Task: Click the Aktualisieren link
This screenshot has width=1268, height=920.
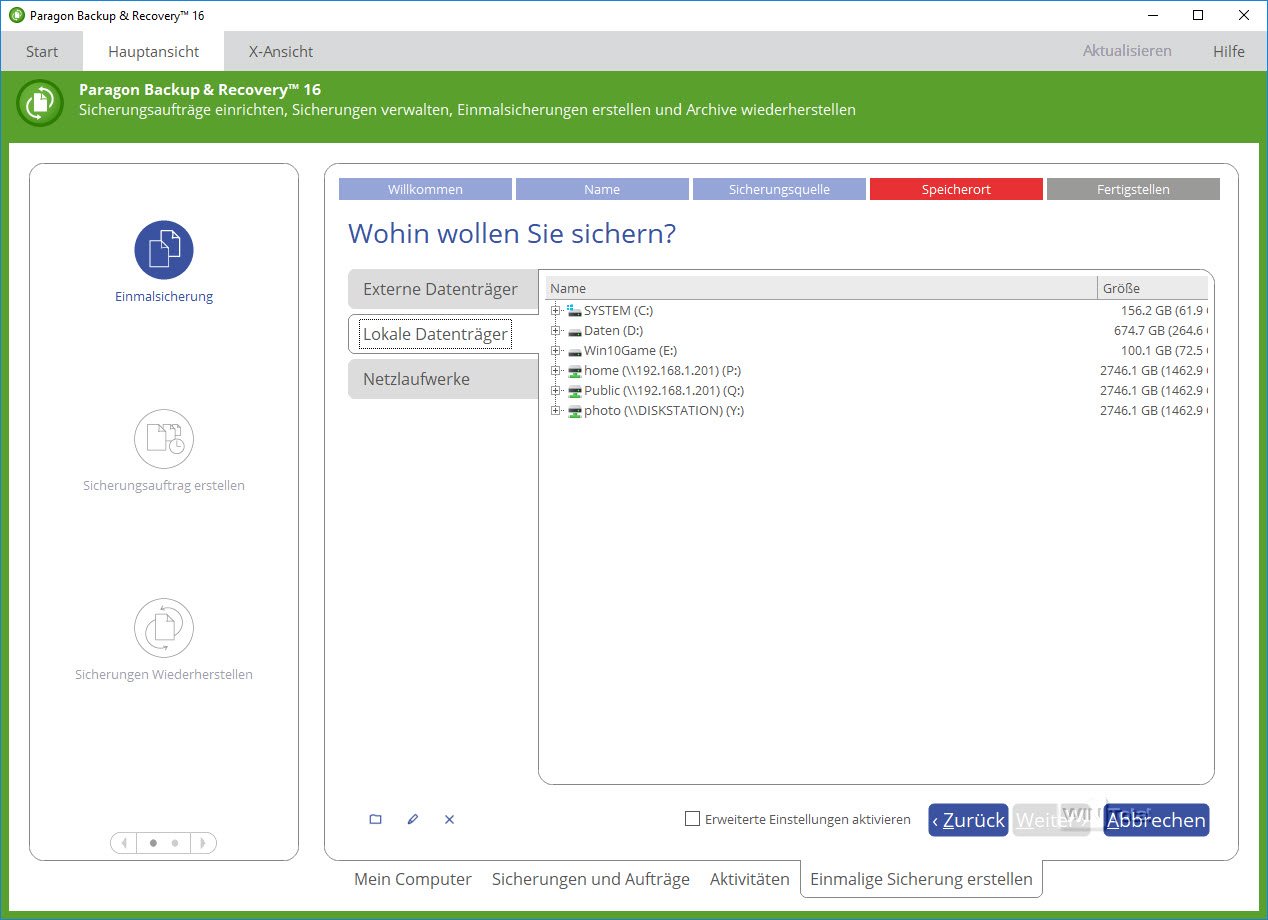Action: [x=1127, y=51]
